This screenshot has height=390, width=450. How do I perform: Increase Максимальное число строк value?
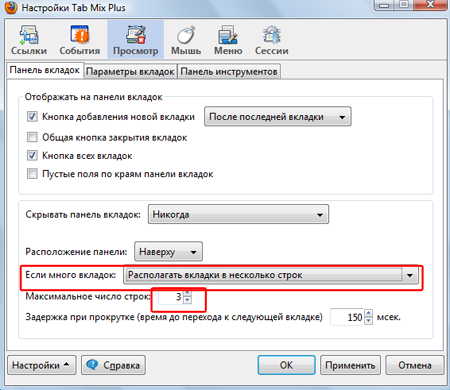point(187,293)
